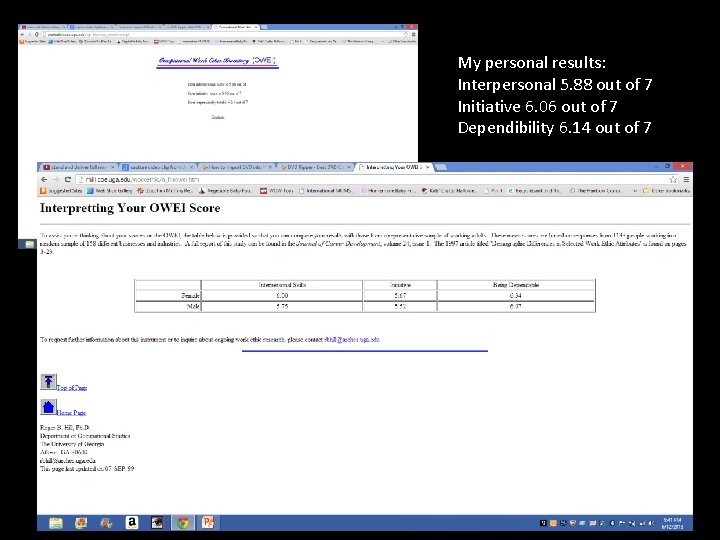The width and height of the screenshot is (720, 540).
Task: Follow the 'Home Page' text link
Action: point(71,413)
